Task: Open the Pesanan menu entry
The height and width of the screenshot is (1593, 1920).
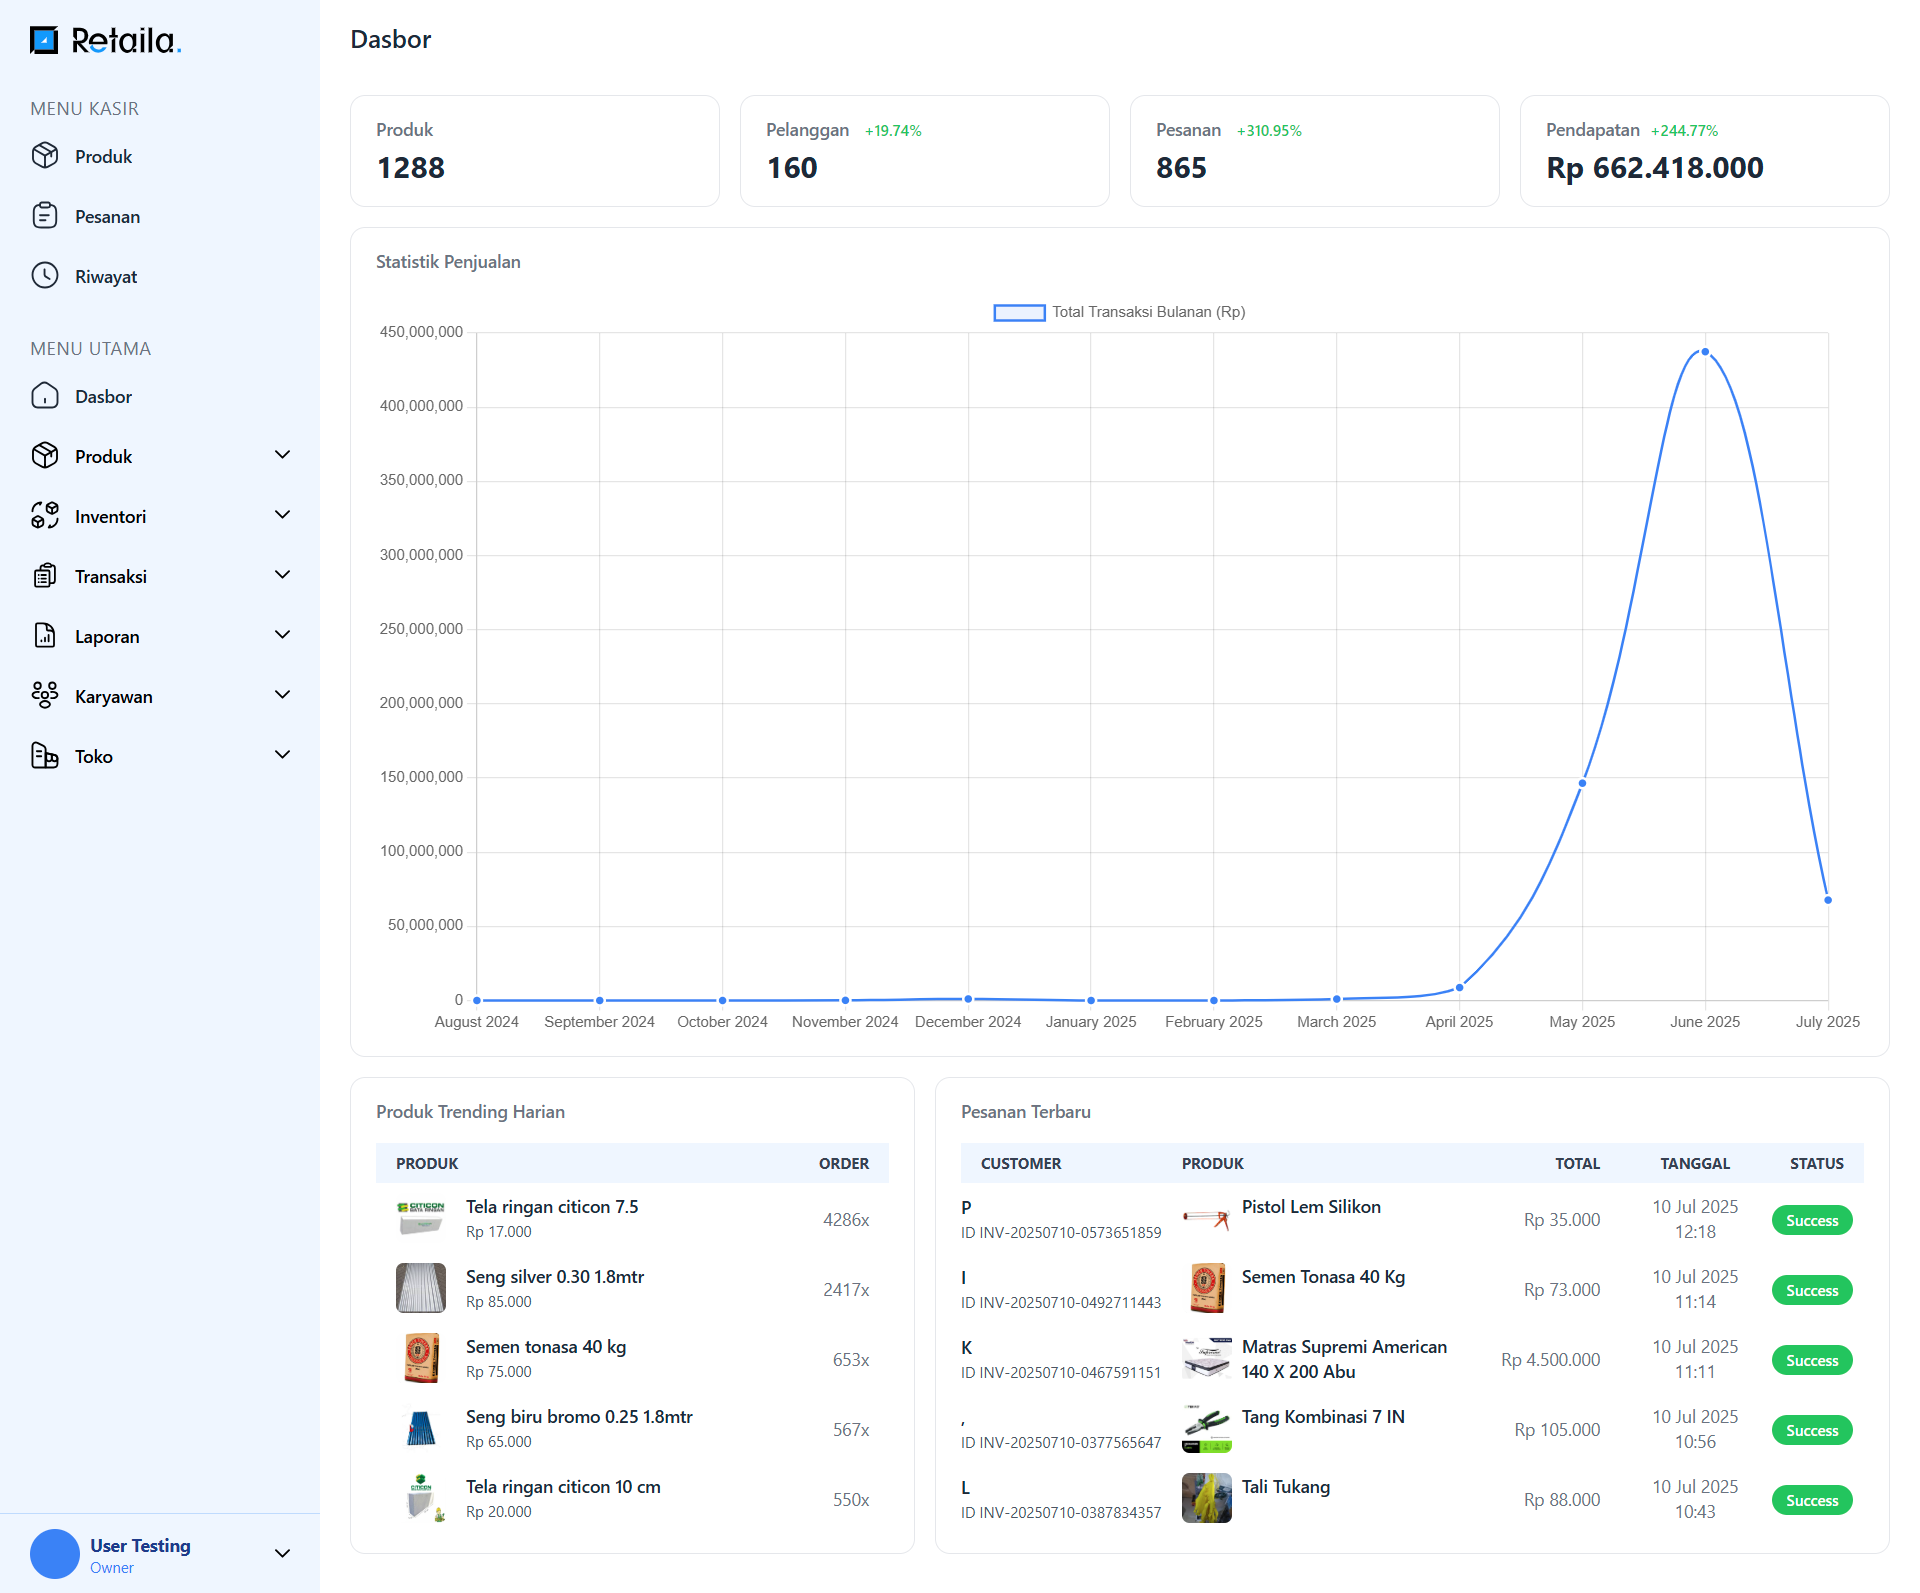Action: tap(107, 216)
